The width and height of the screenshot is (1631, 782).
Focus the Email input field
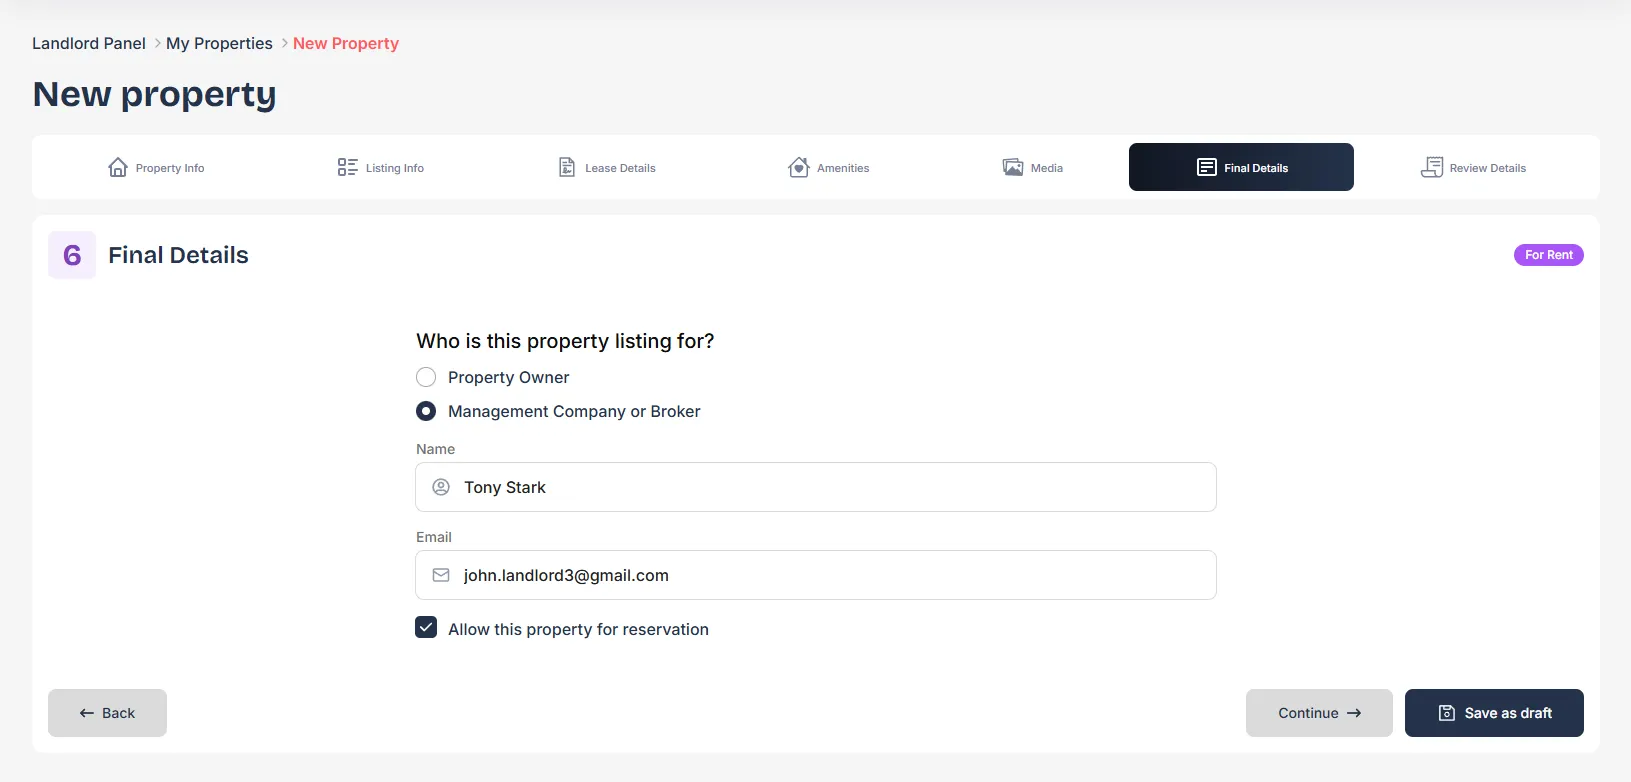point(816,575)
